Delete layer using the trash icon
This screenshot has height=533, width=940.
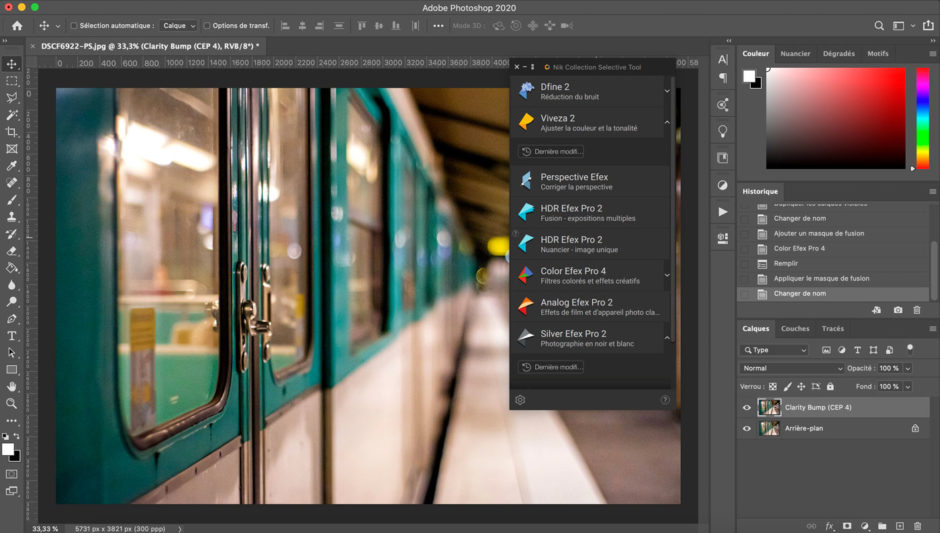click(x=917, y=526)
